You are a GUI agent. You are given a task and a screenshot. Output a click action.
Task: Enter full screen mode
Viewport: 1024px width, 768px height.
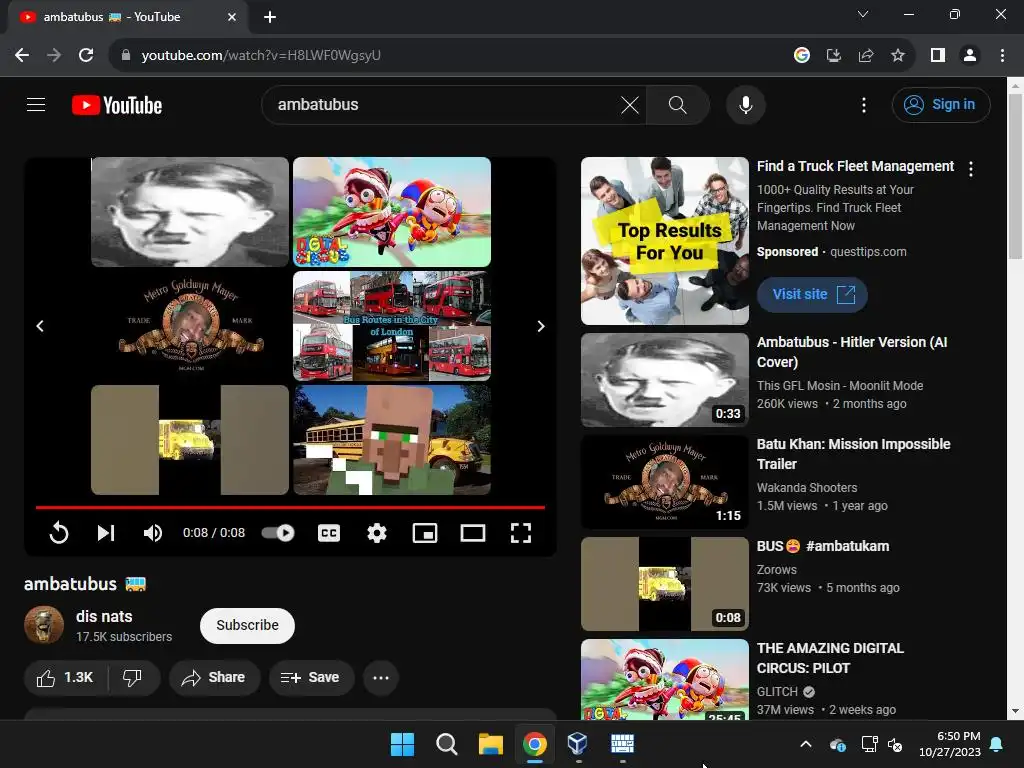520,533
